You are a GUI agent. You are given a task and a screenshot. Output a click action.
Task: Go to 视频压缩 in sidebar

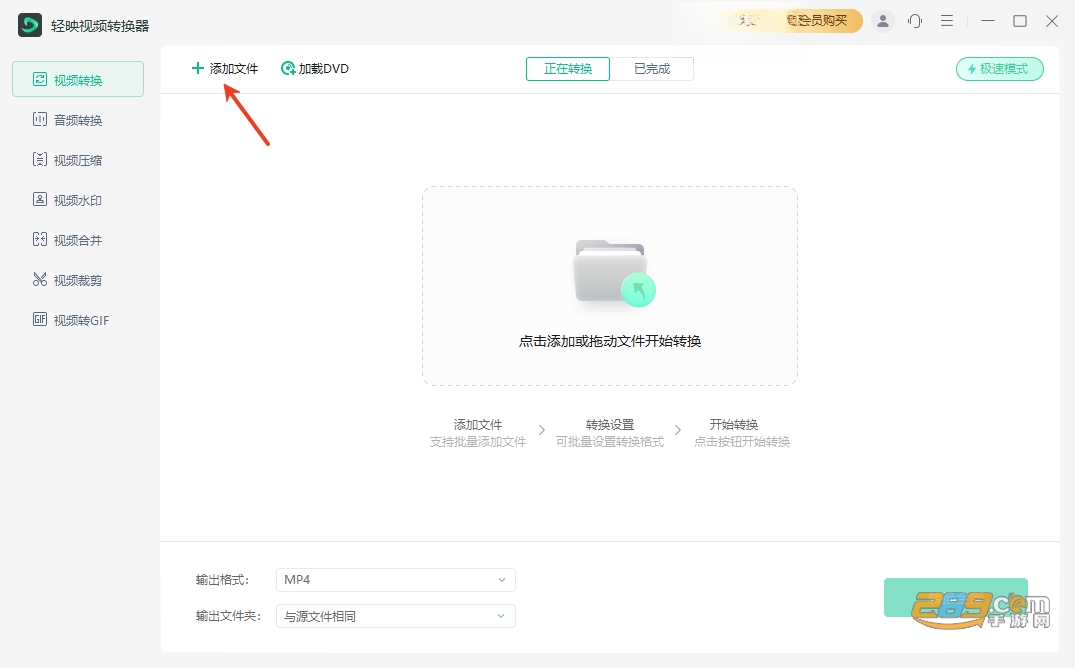(x=78, y=160)
